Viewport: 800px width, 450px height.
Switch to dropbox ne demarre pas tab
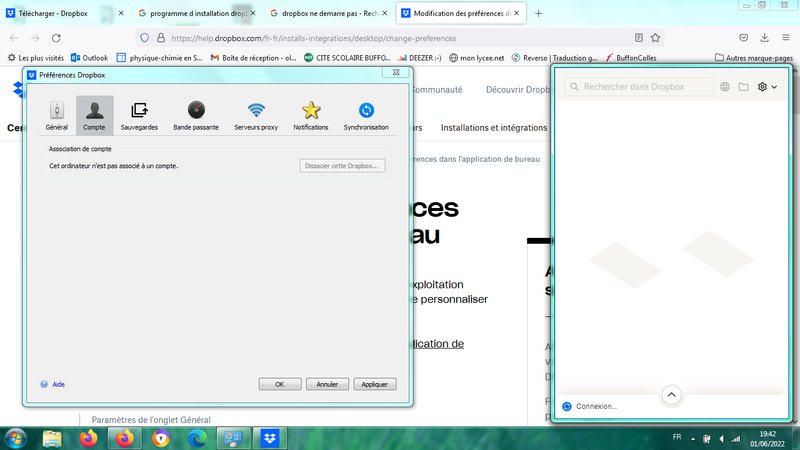point(327,13)
